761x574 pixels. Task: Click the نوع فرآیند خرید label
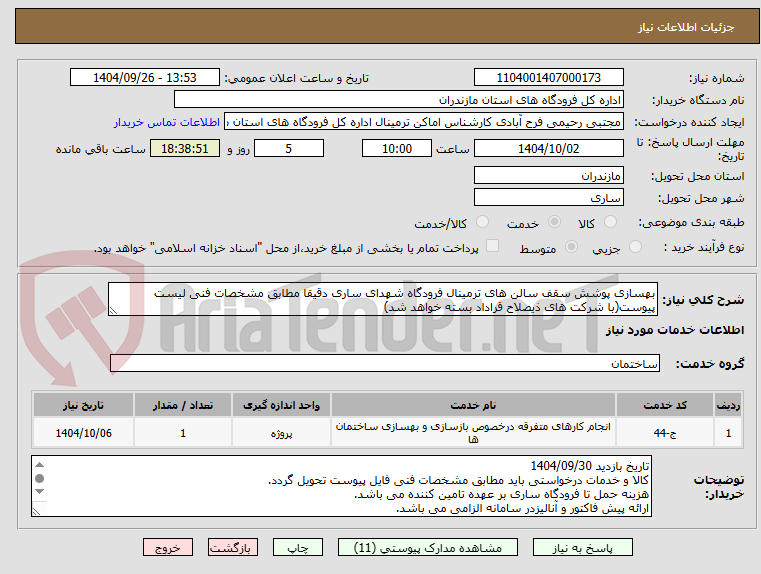click(x=704, y=247)
